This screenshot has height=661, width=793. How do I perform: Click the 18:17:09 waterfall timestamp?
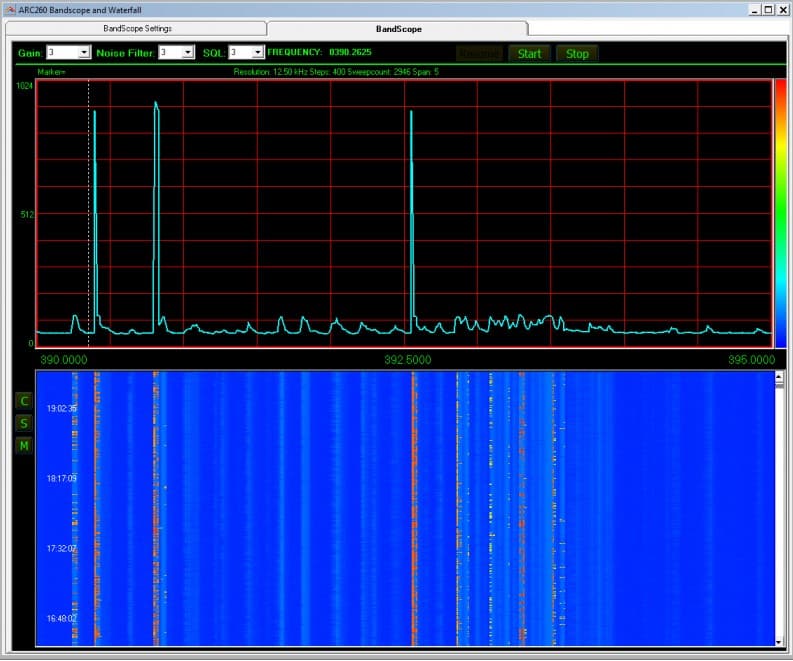click(x=62, y=478)
